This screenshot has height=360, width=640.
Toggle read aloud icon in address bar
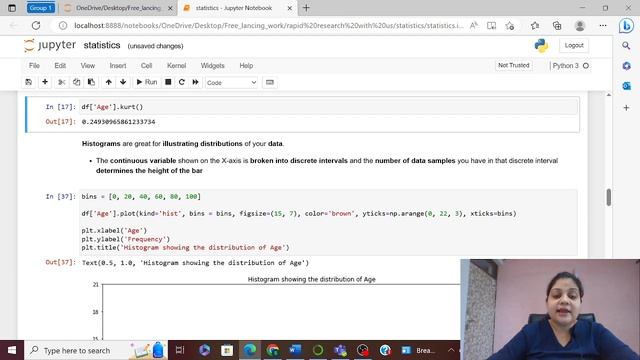click(474, 25)
